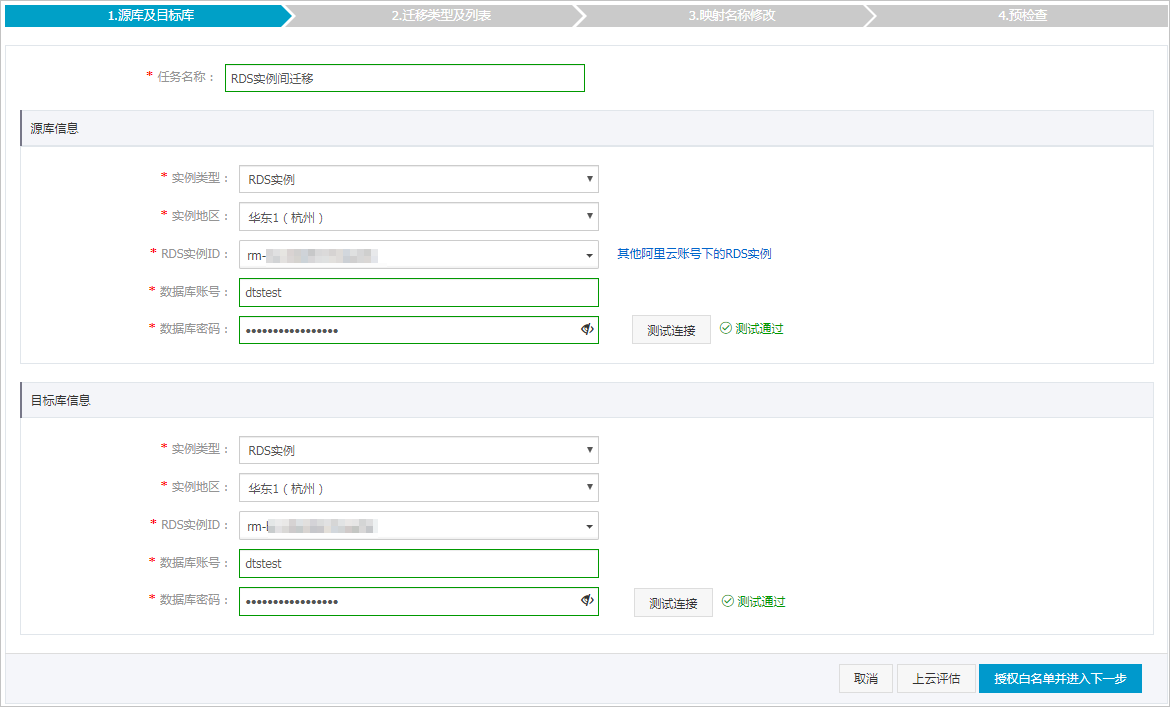
Task: Toggle source database password visibility eye icon
Action: (587, 330)
